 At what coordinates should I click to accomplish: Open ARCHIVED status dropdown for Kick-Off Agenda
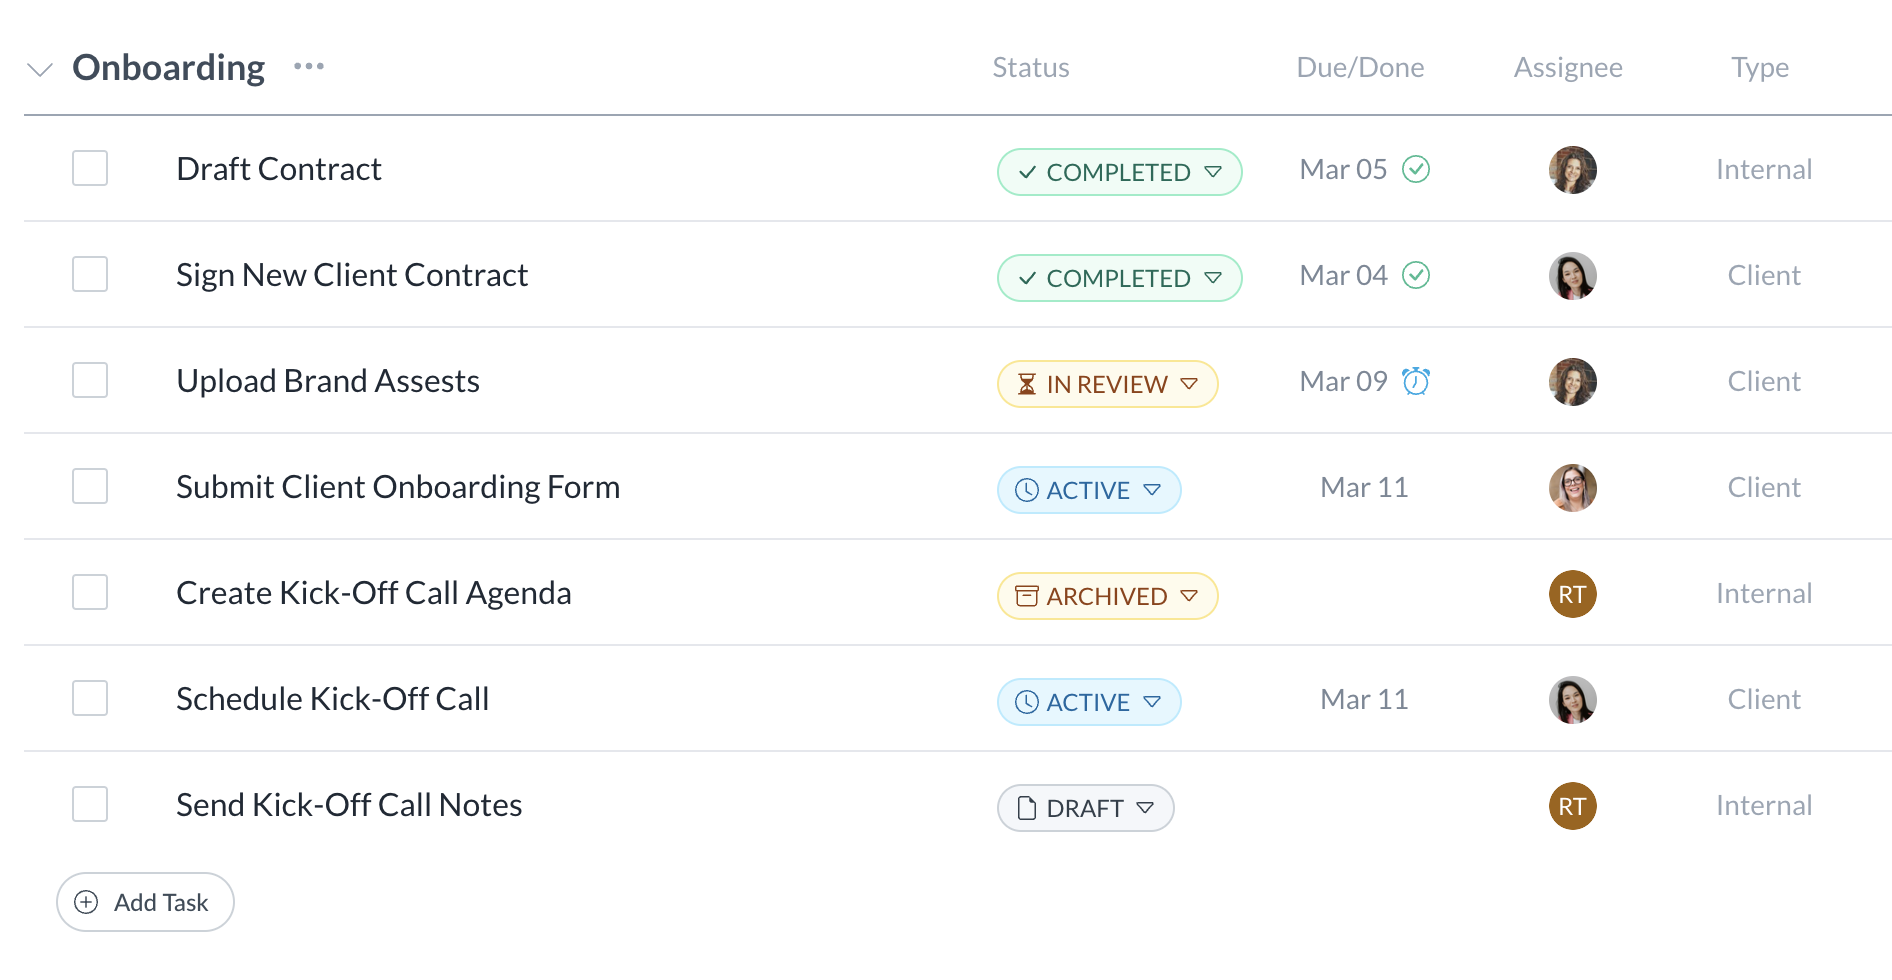tap(1107, 596)
